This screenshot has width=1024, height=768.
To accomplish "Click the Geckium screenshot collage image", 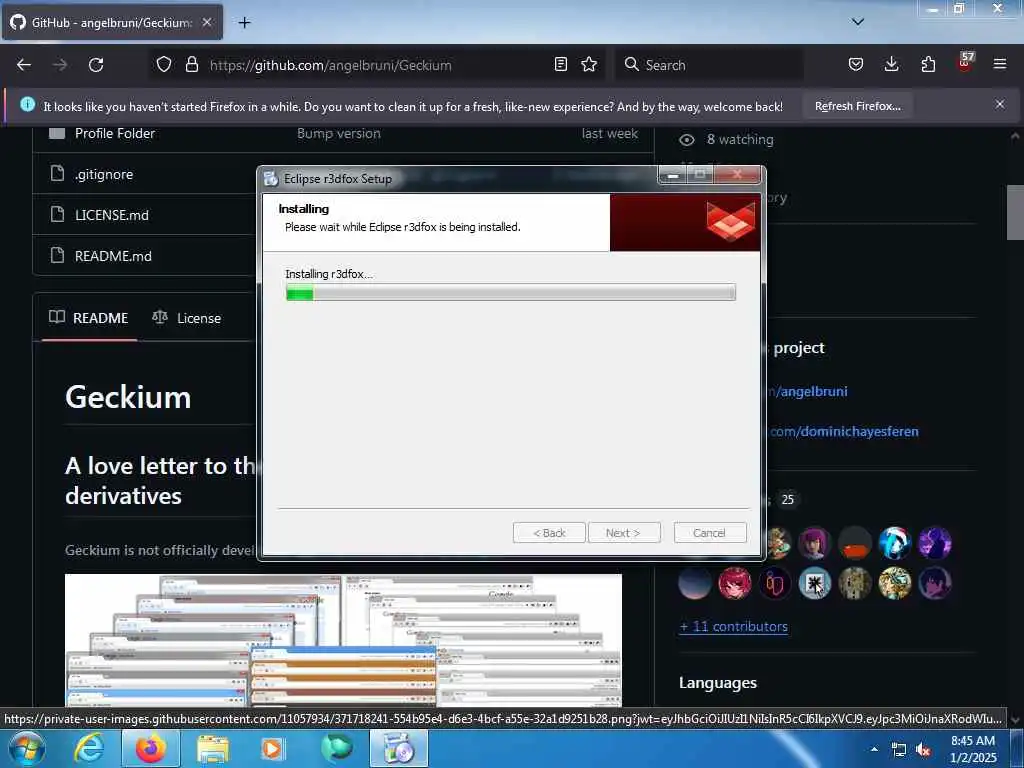I will coord(343,640).
